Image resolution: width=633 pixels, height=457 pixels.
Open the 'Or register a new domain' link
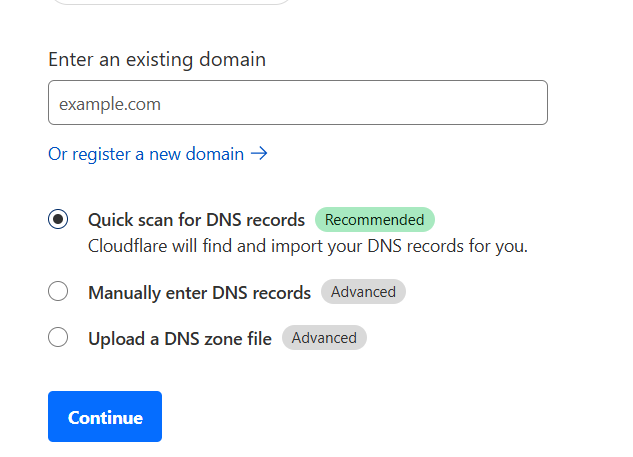pyautogui.click(x=158, y=154)
